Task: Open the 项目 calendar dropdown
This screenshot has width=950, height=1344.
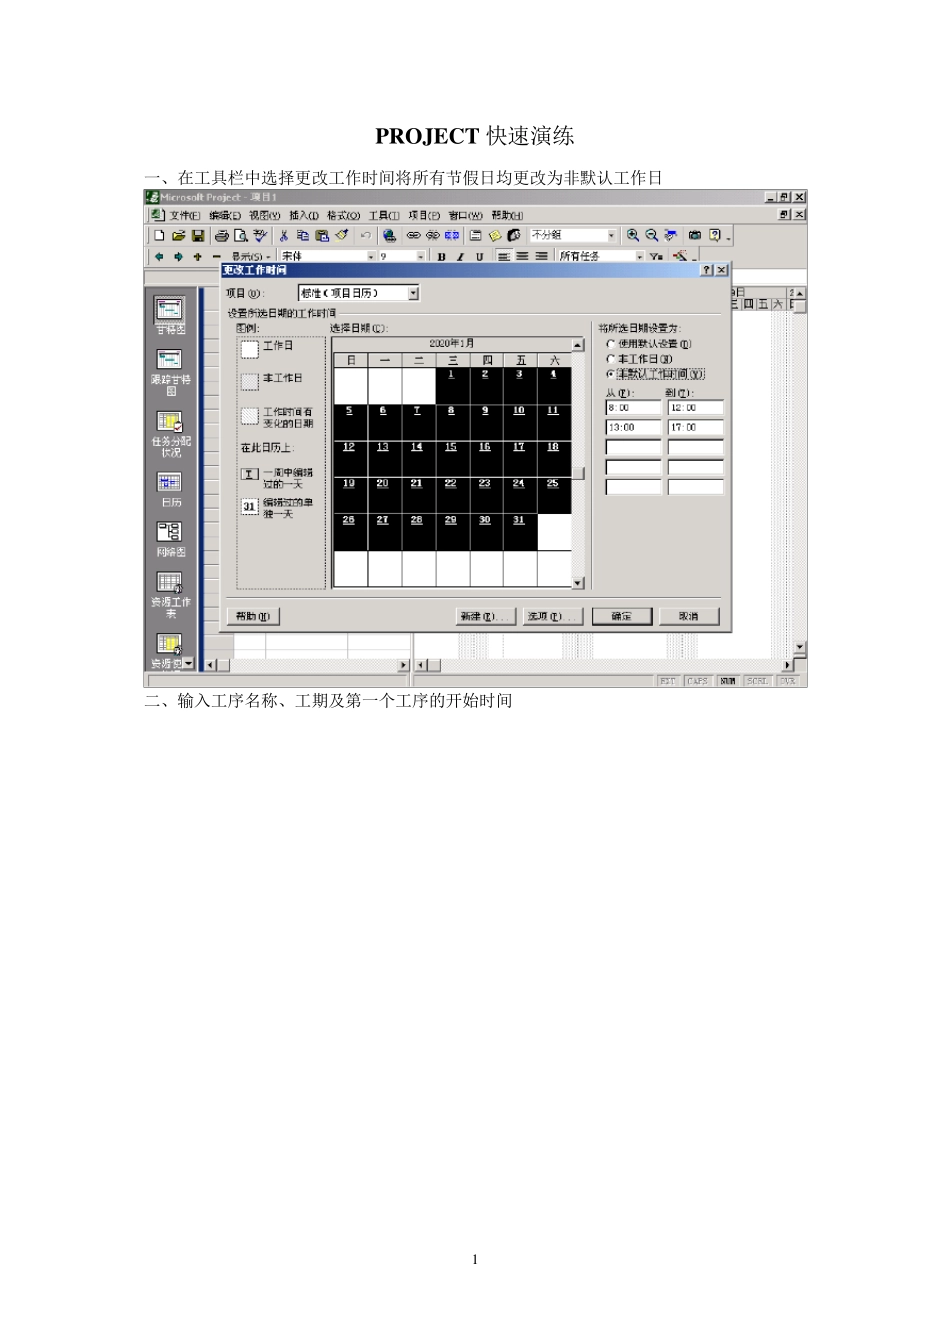Action: (413, 293)
